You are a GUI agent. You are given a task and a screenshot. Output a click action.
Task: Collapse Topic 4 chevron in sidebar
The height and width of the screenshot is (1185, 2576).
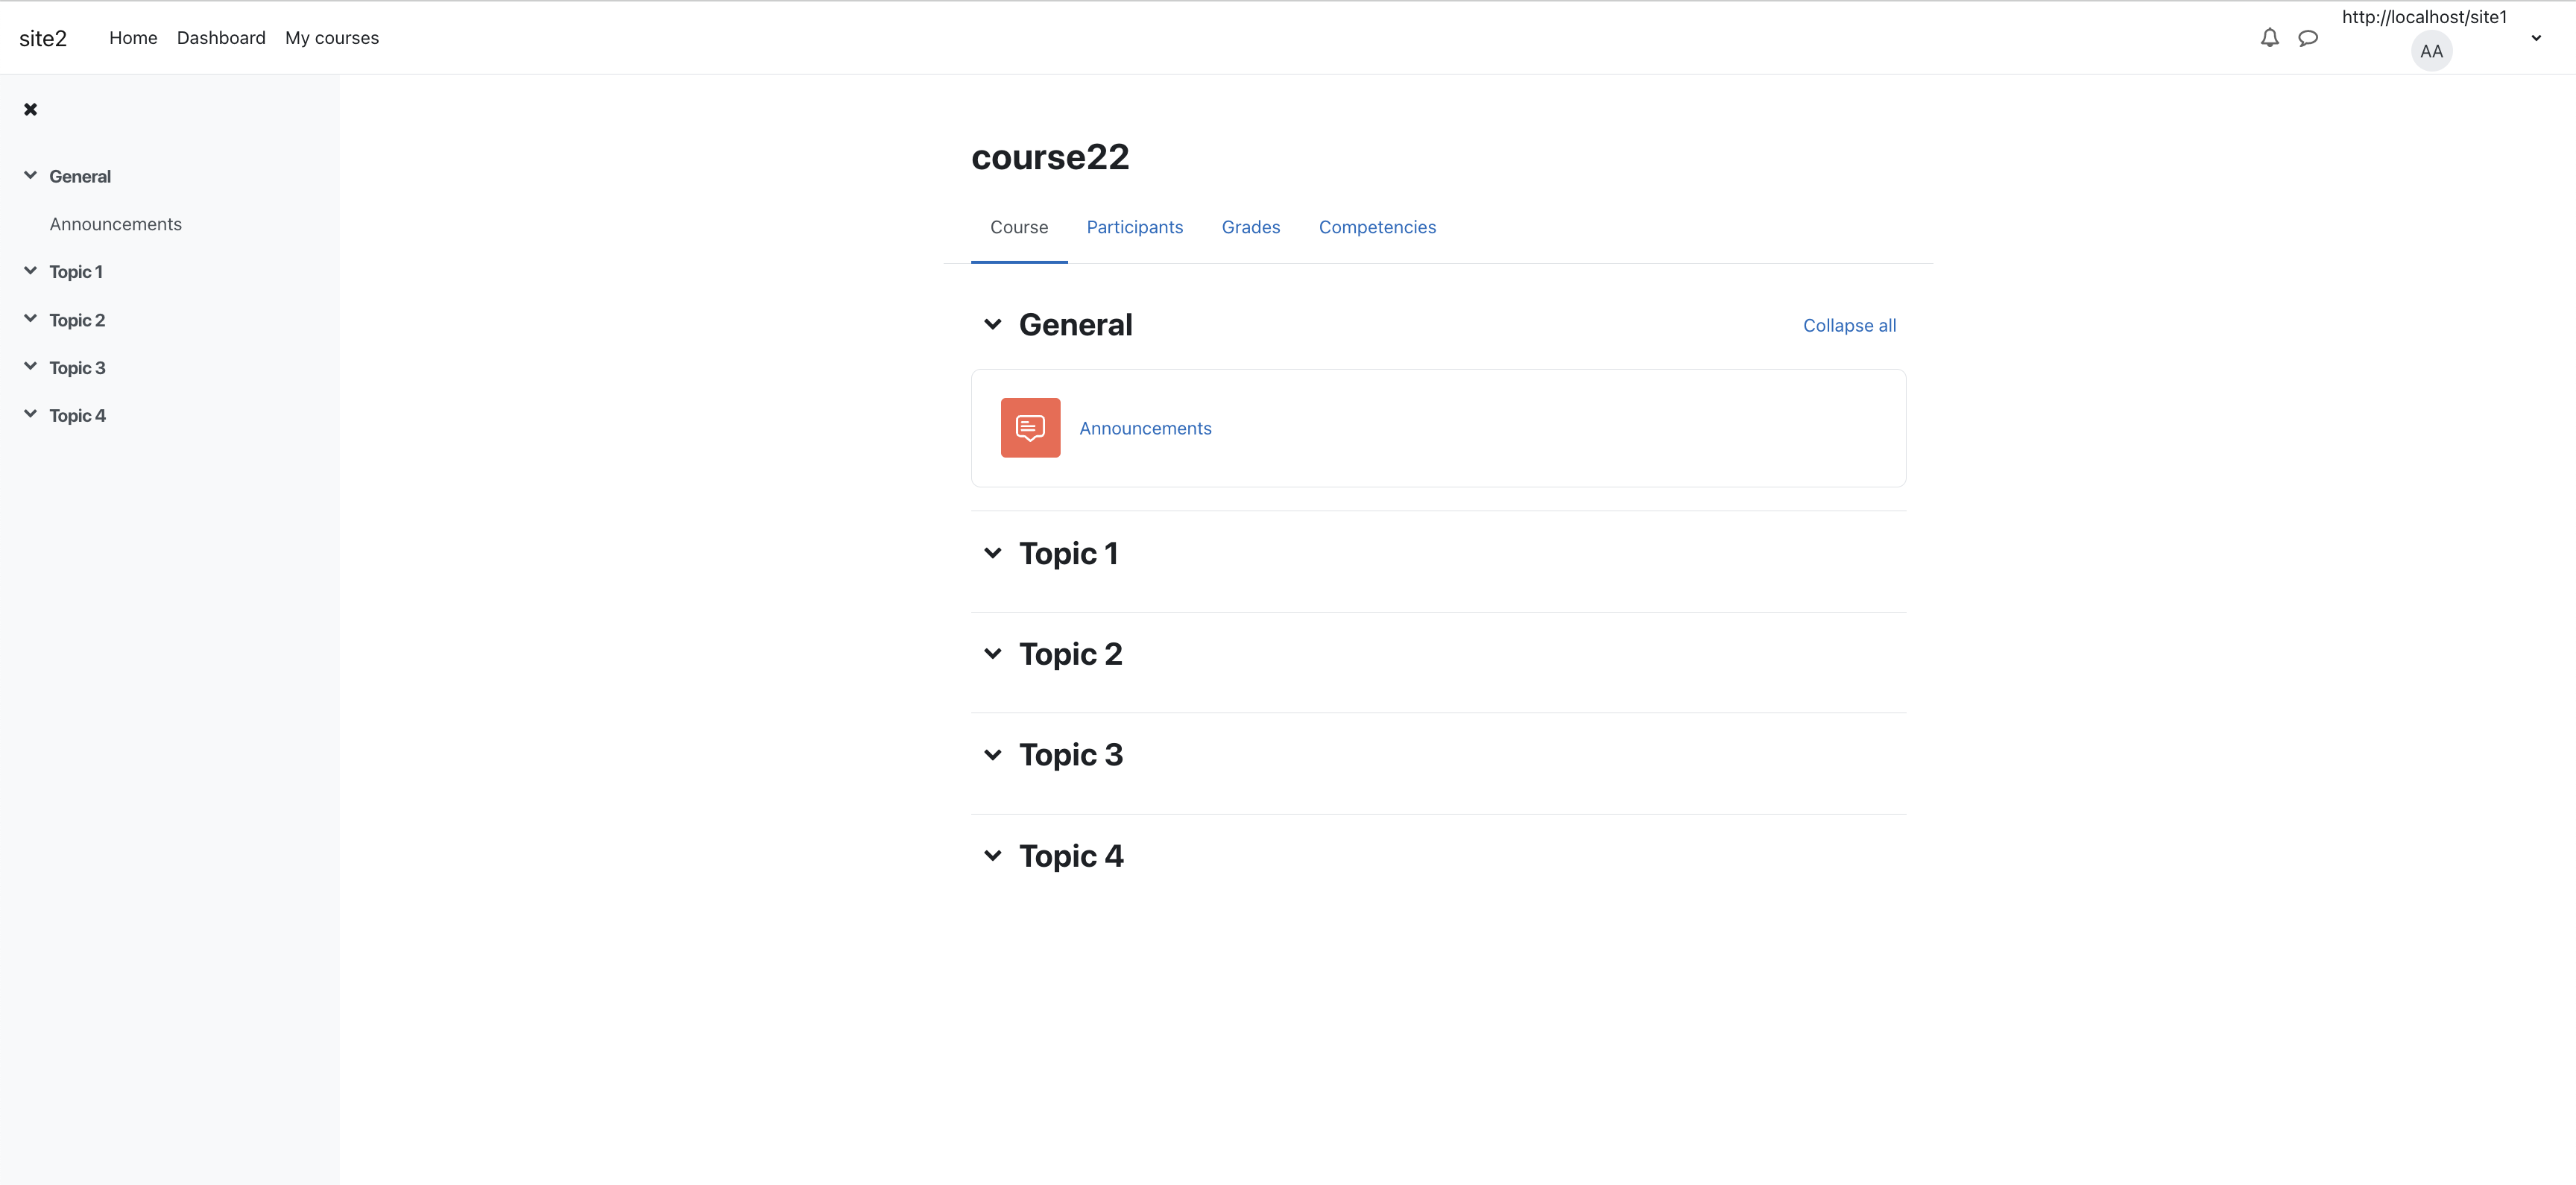pos(30,414)
